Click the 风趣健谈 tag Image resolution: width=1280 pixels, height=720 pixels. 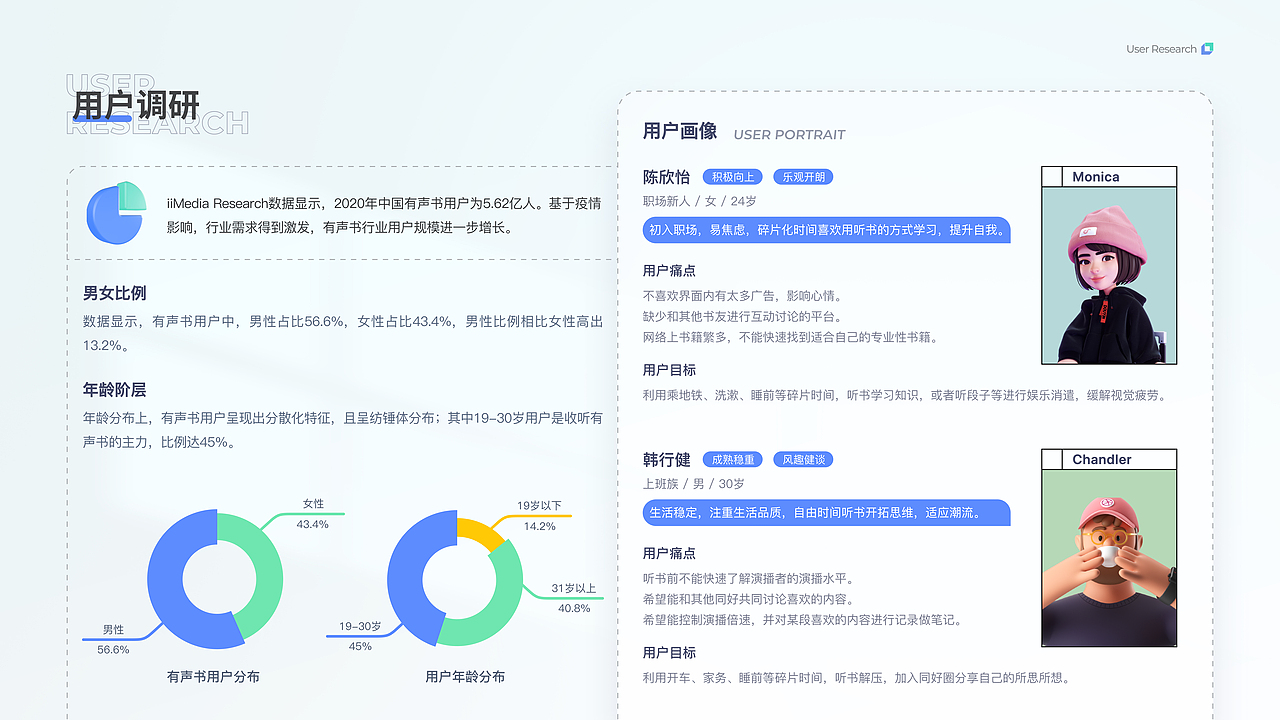pos(803,460)
